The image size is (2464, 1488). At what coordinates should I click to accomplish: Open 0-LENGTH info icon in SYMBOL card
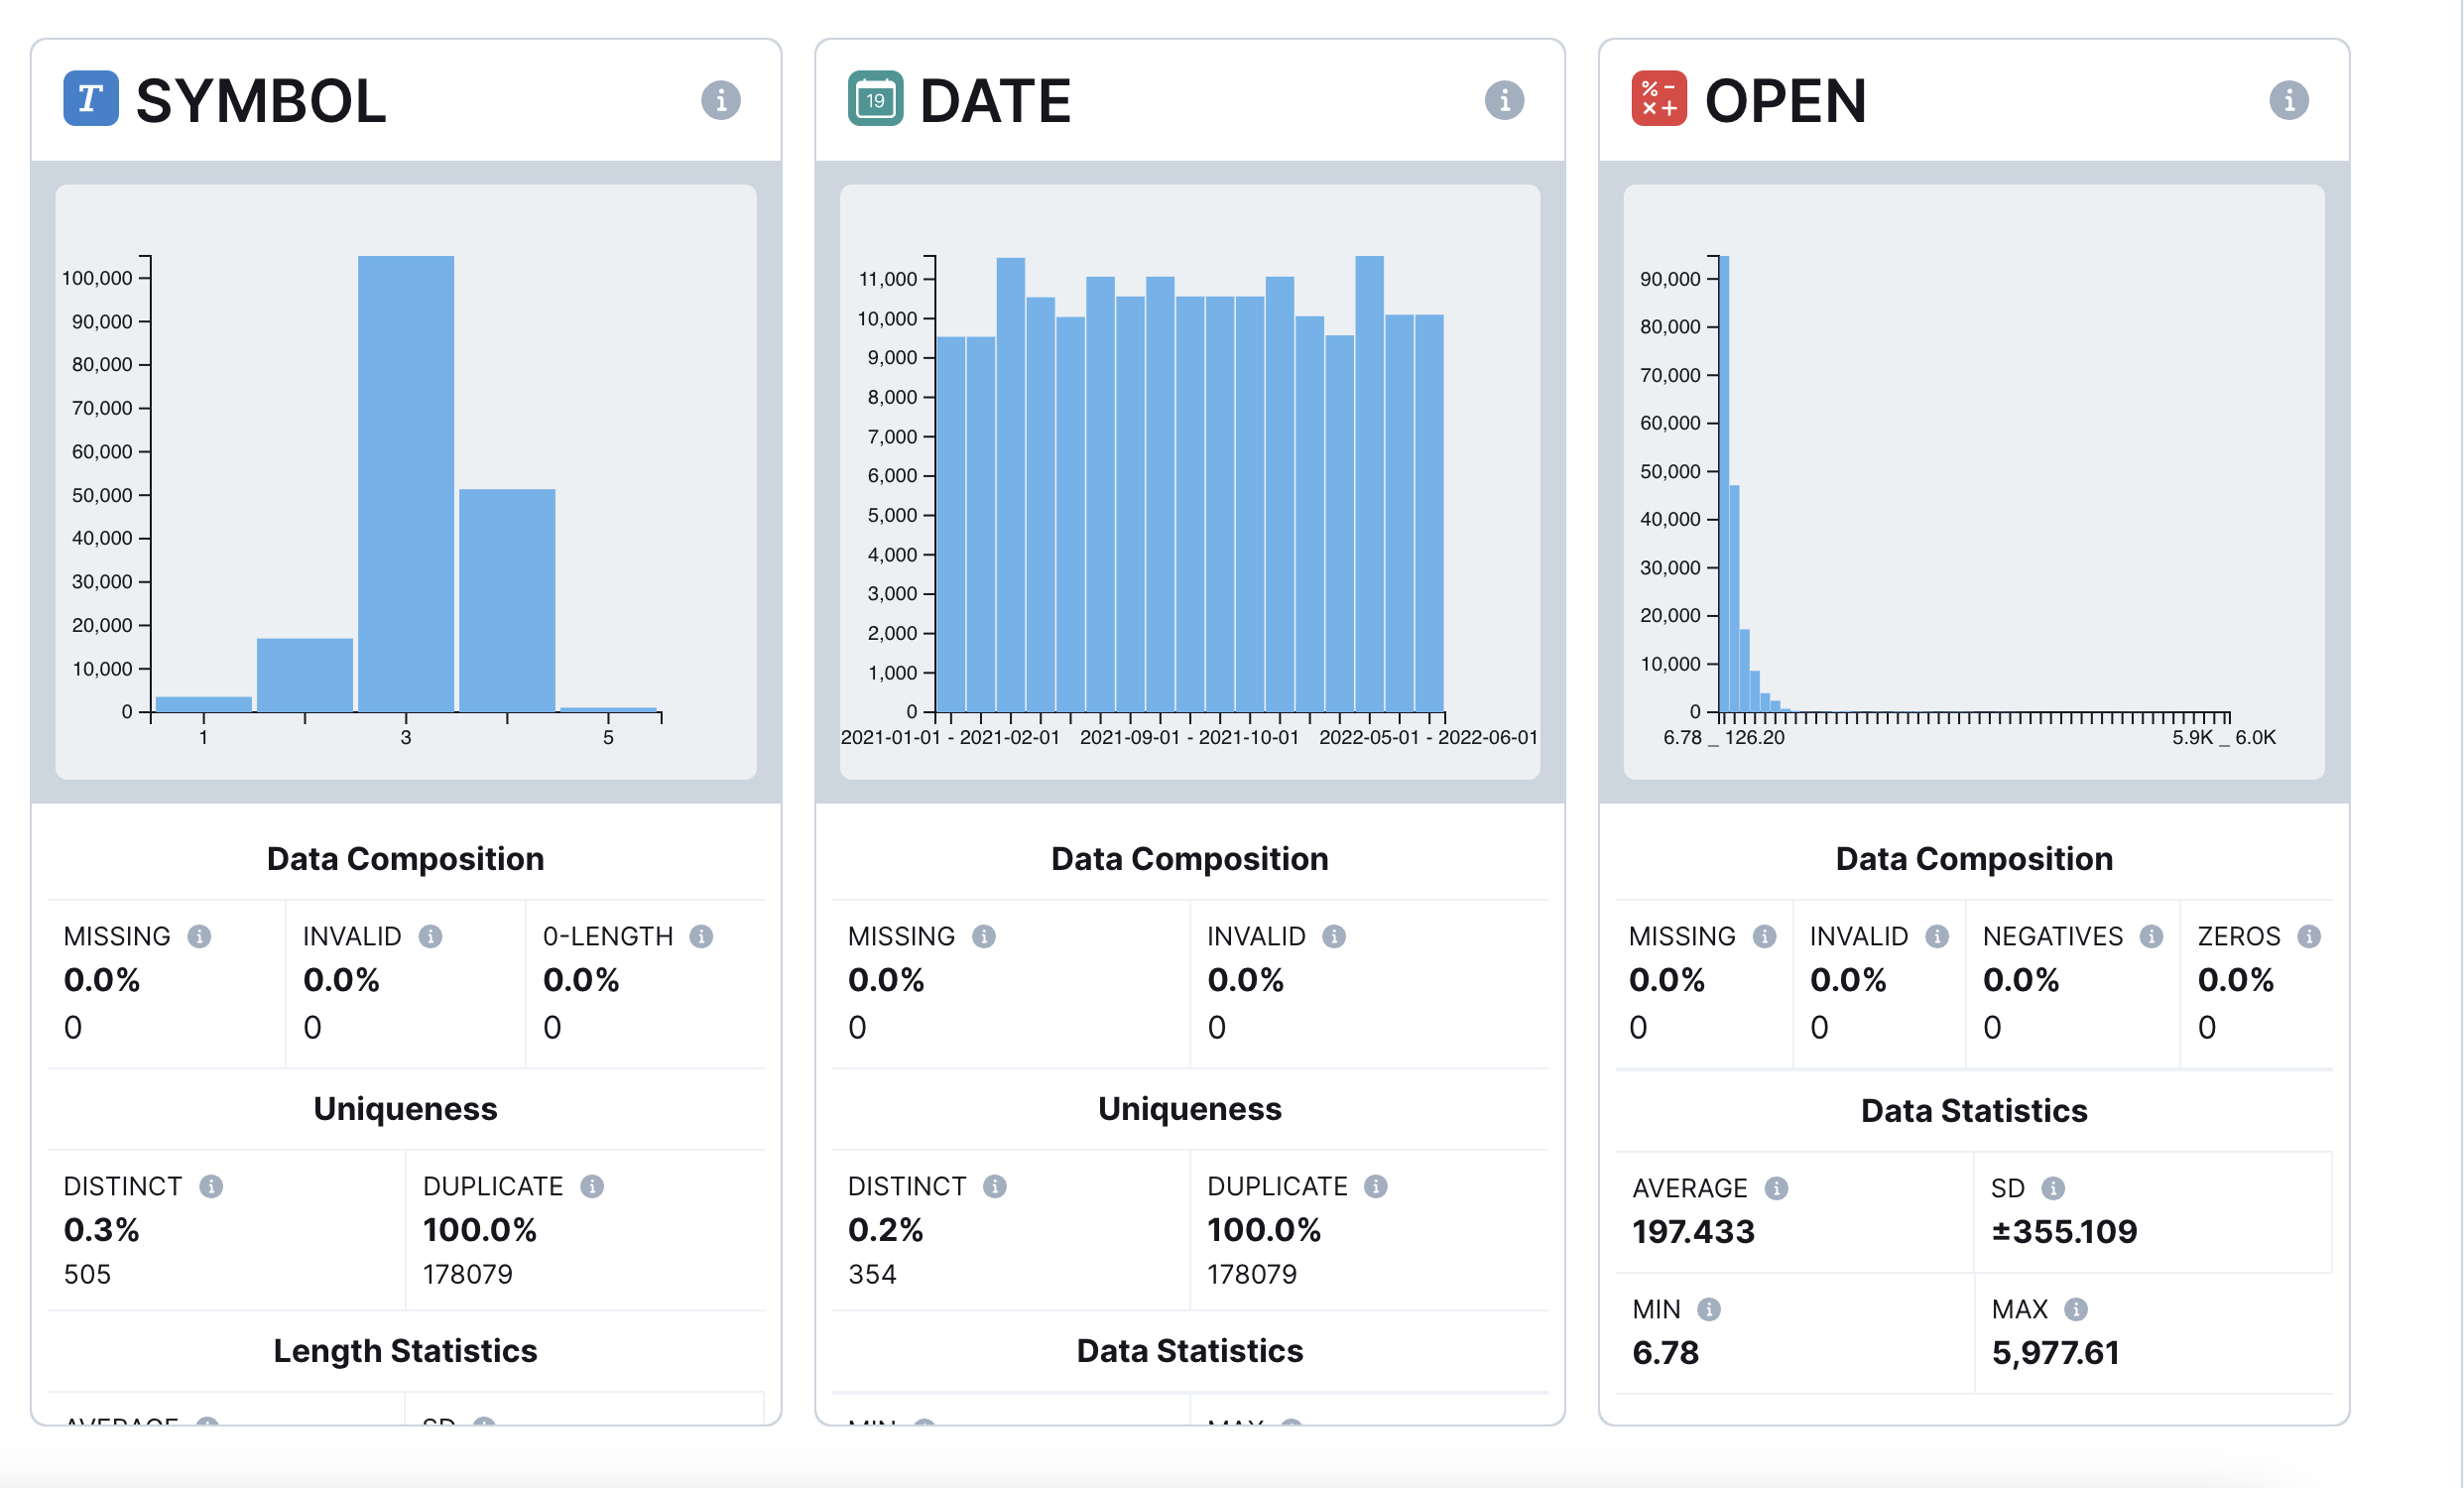701,936
